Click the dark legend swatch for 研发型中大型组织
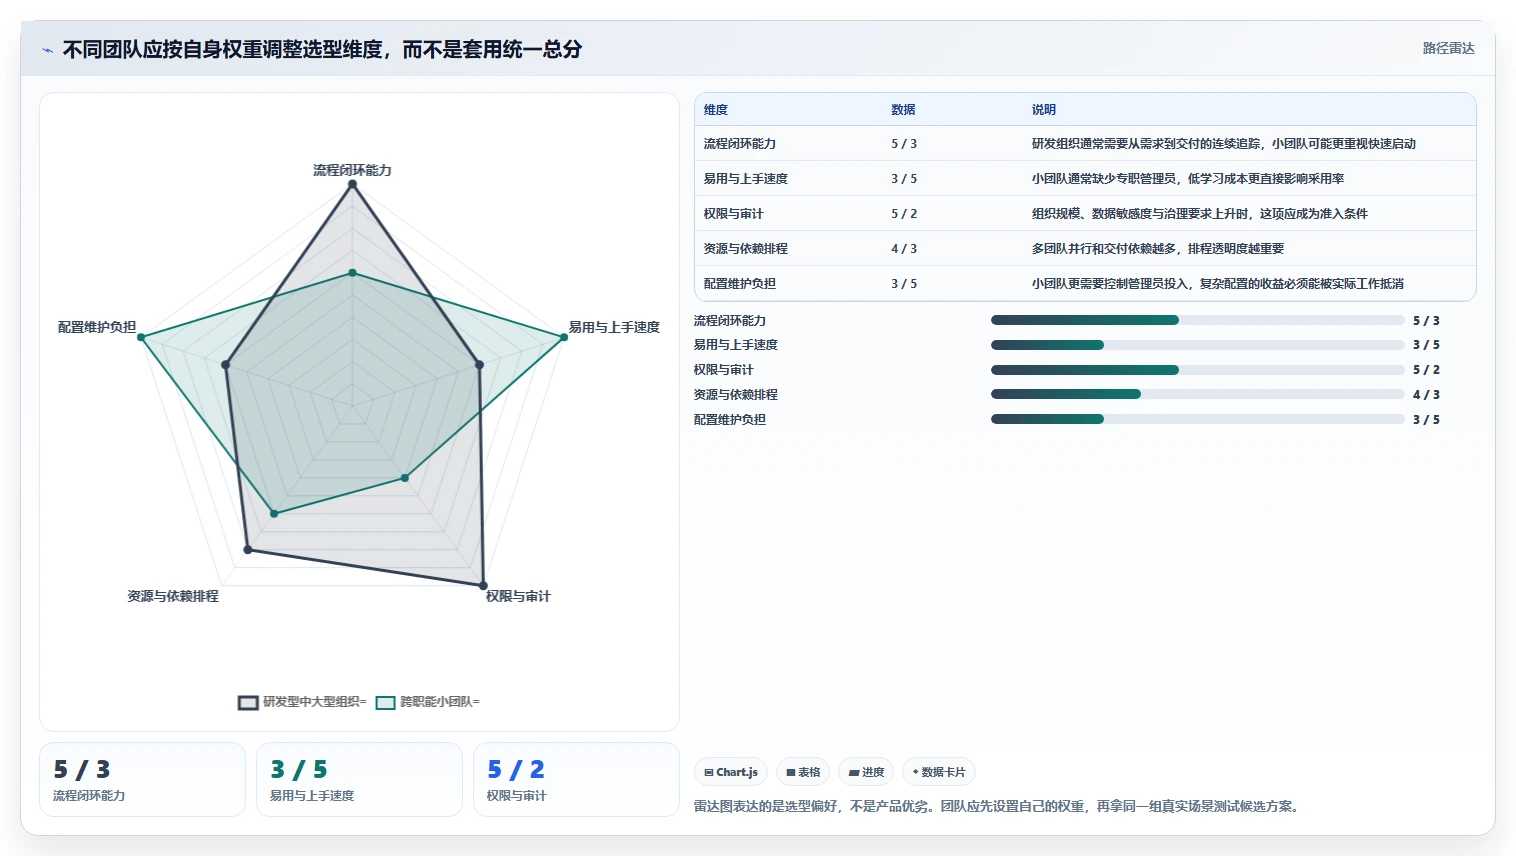1516x856 pixels. pyautogui.click(x=248, y=702)
